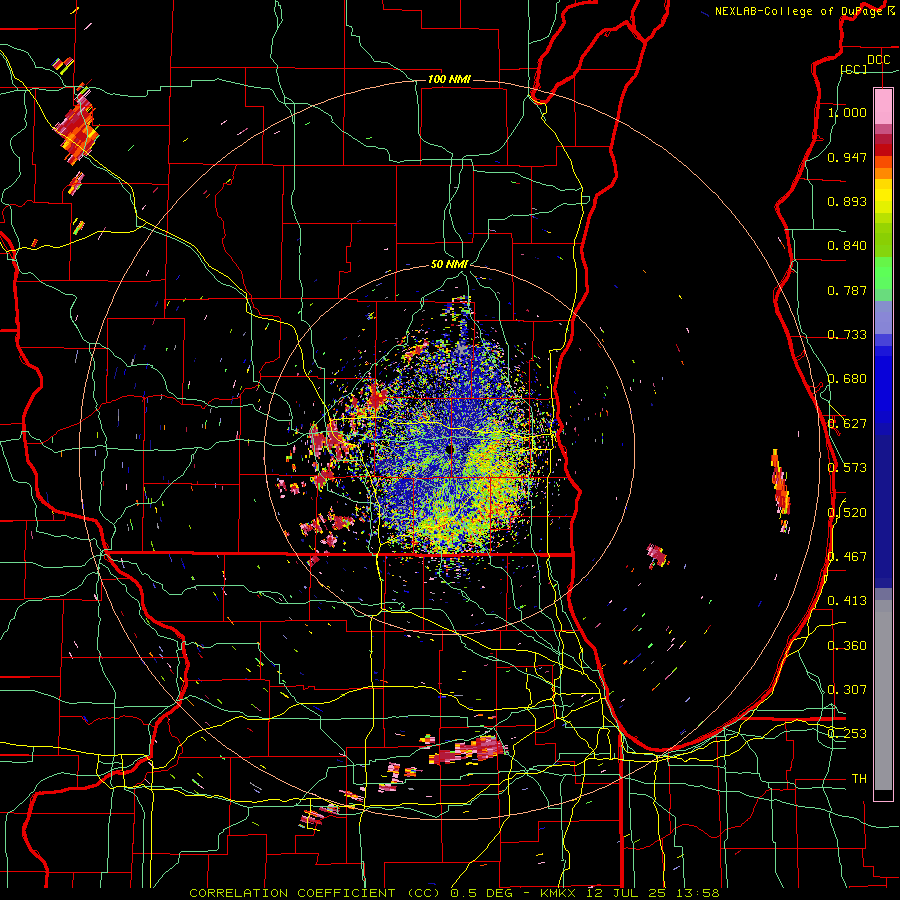The image size is (900, 900).
Task: Click the 0.520 scale value
Action: [x=847, y=512]
